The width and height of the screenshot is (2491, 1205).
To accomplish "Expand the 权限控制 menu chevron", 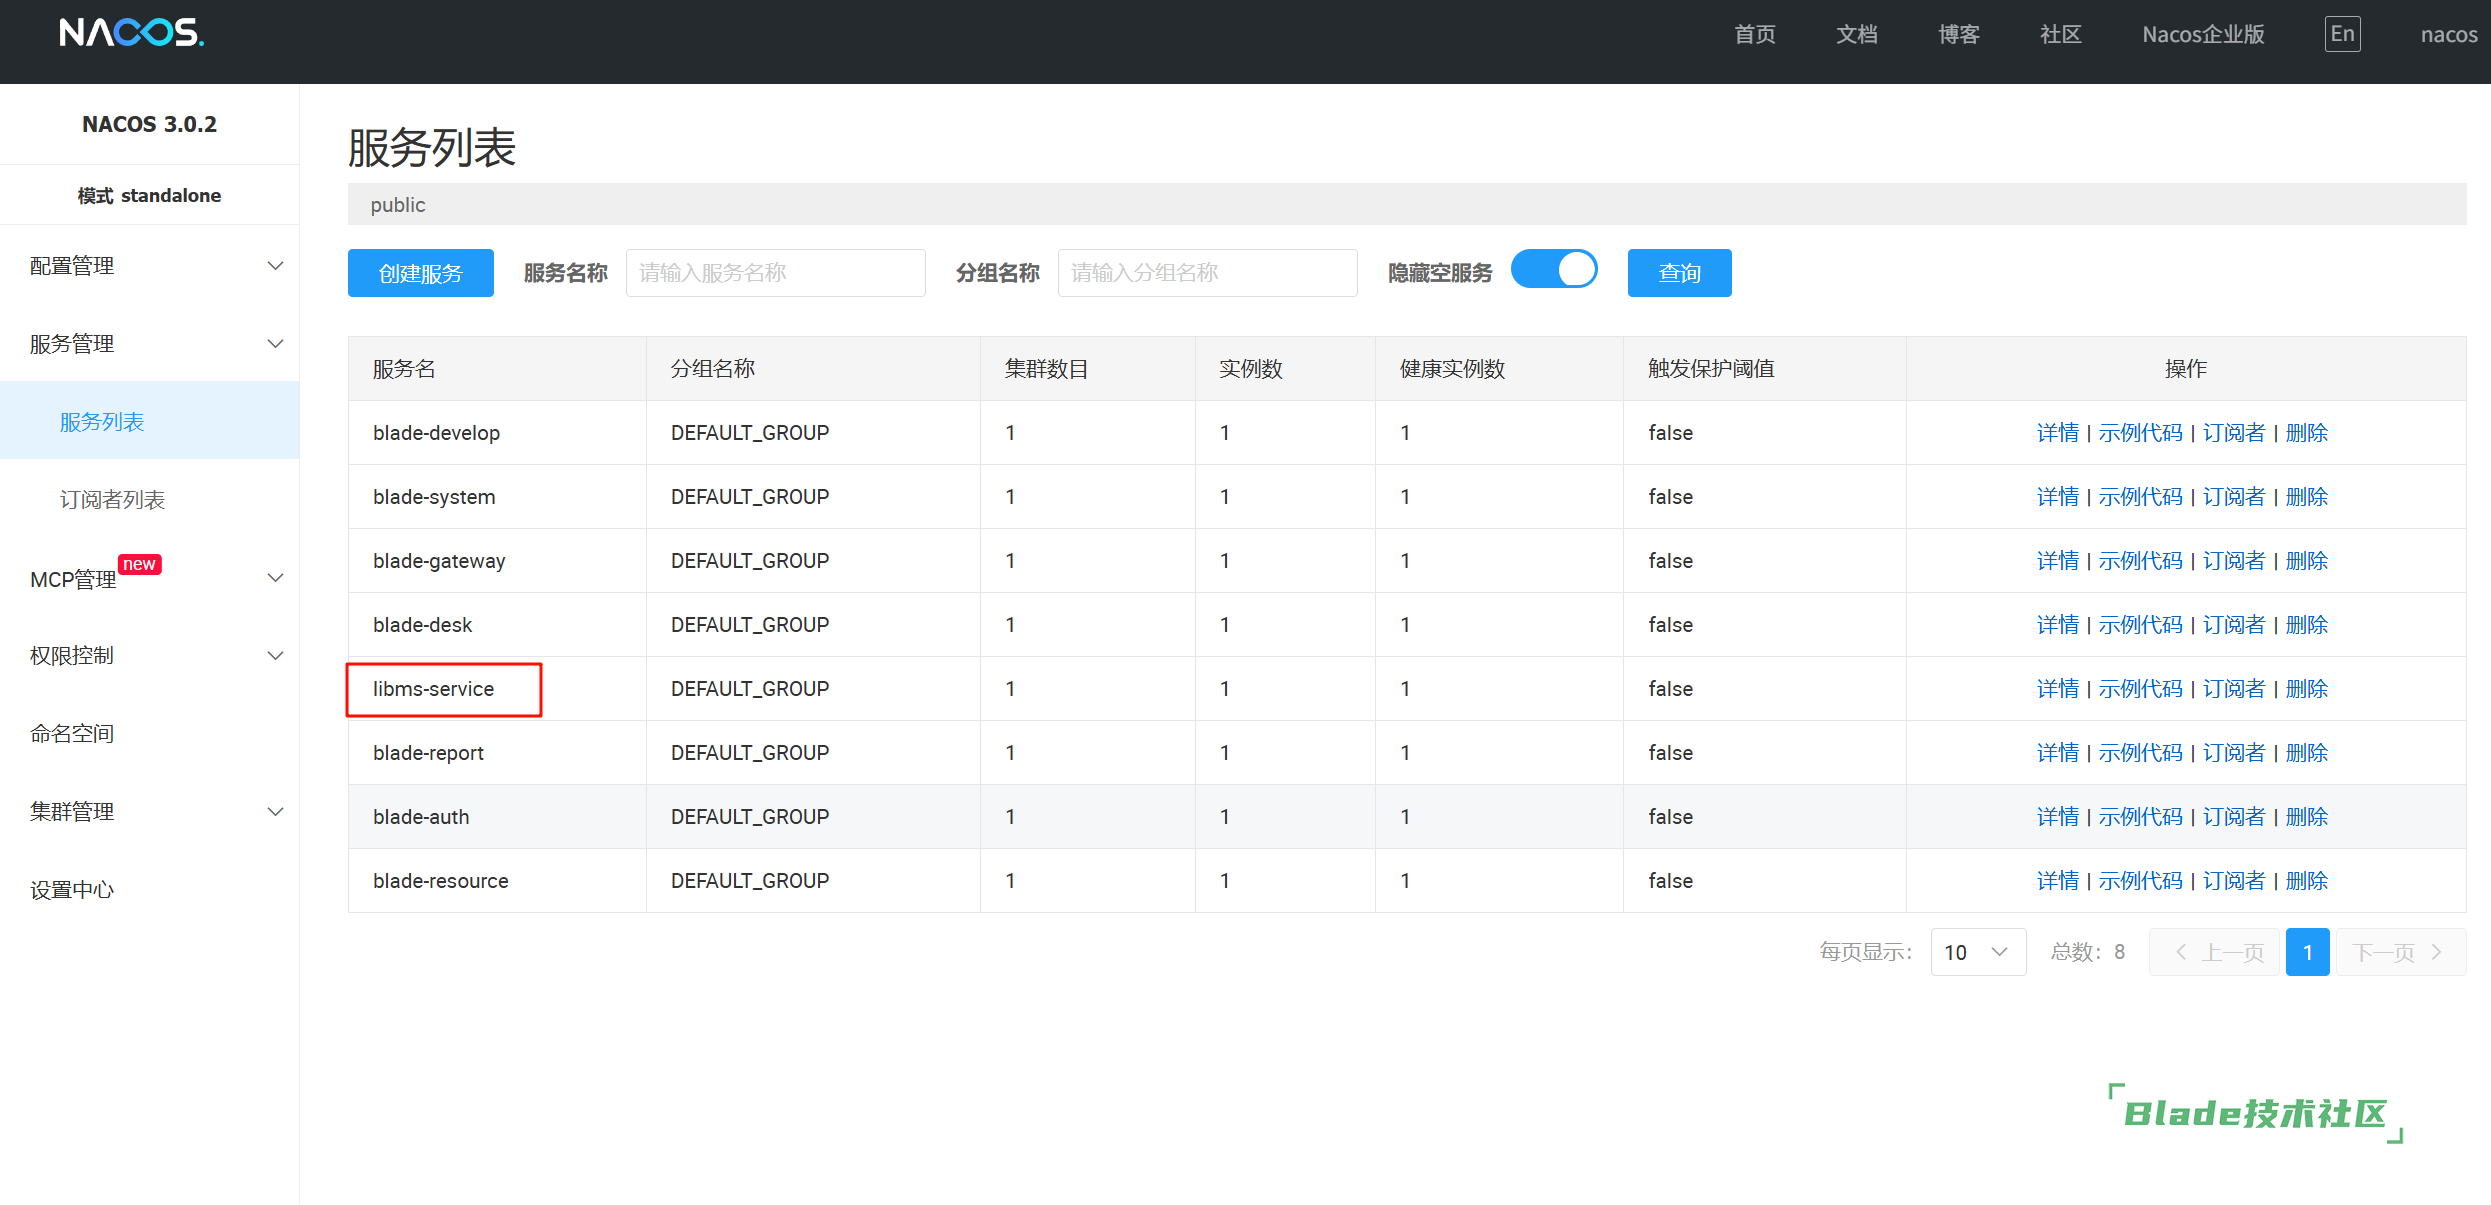I will click(275, 656).
